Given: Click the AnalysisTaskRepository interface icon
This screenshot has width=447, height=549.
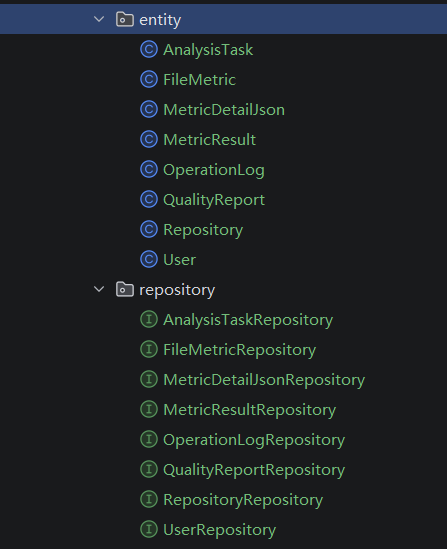Looking at the screenshot, I should tap(149, 319).
